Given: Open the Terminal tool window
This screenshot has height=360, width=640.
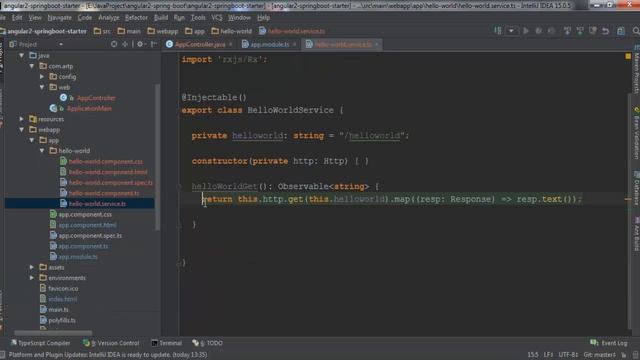Looking at the screenshot, I should pos(167,343).
